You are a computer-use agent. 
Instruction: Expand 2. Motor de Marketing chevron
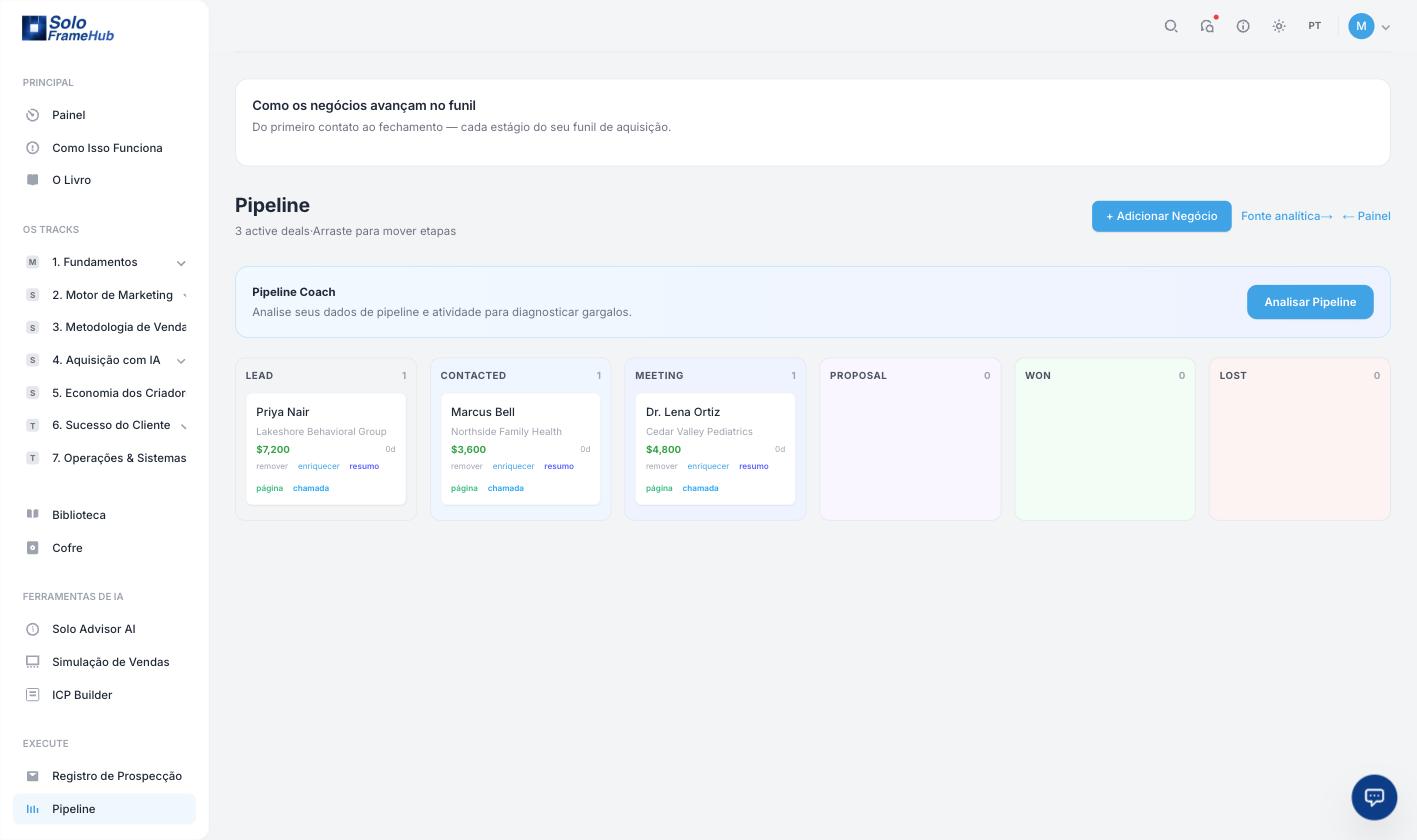click(184, 295)
